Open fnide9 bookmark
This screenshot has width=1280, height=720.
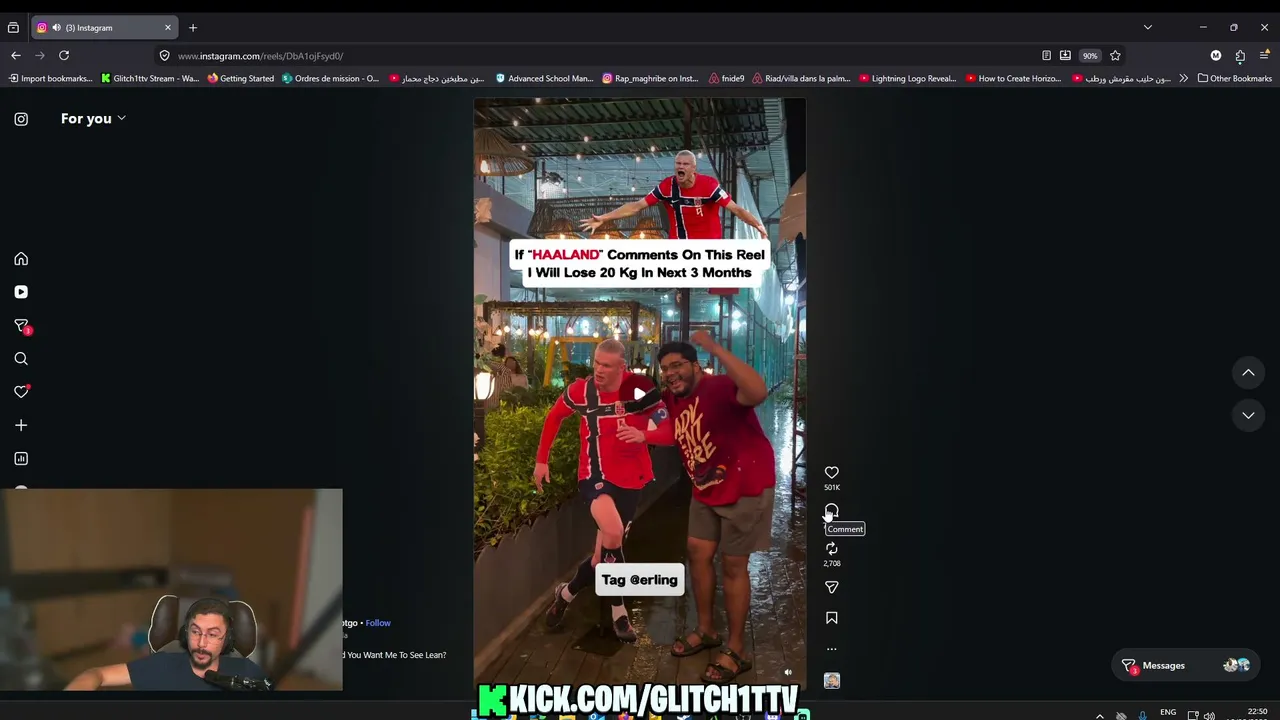click(x=727, y=78)
